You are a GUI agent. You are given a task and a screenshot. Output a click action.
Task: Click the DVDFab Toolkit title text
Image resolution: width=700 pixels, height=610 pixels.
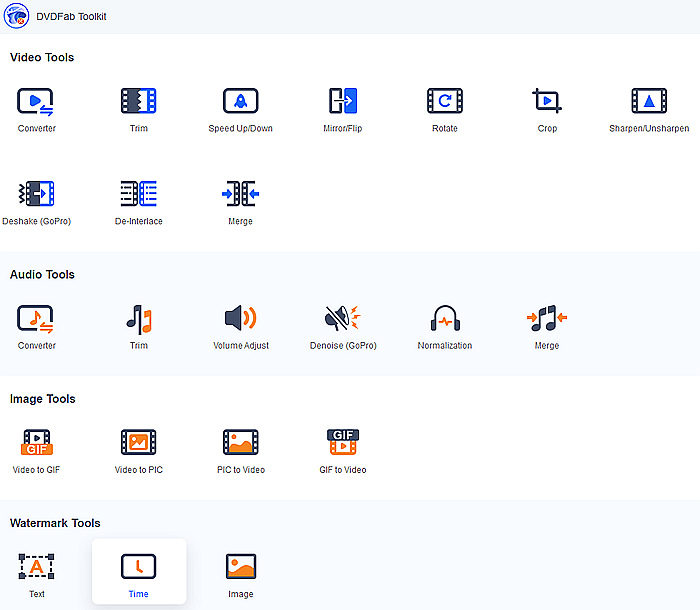click(x=71, y=17)
